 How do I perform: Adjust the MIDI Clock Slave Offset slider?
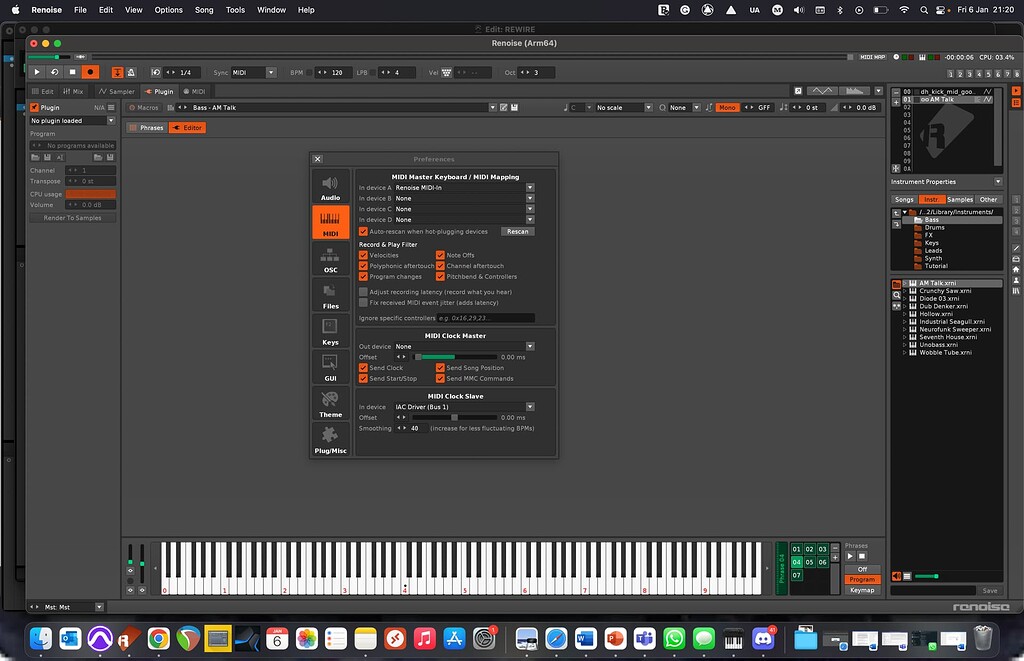pos(455,417)
